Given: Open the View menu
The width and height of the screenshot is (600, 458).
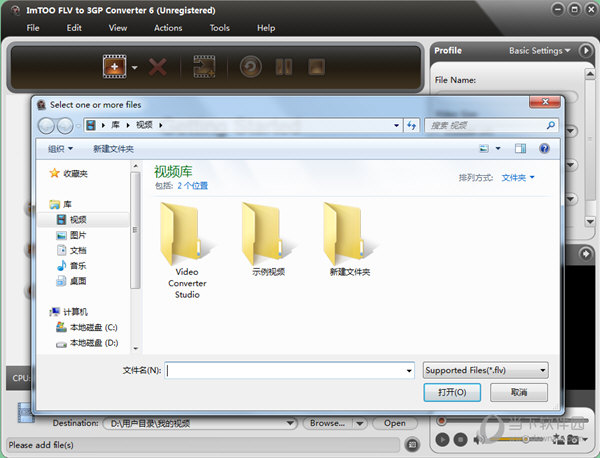Looking at the screenshot, I should [x=118, y=28].
